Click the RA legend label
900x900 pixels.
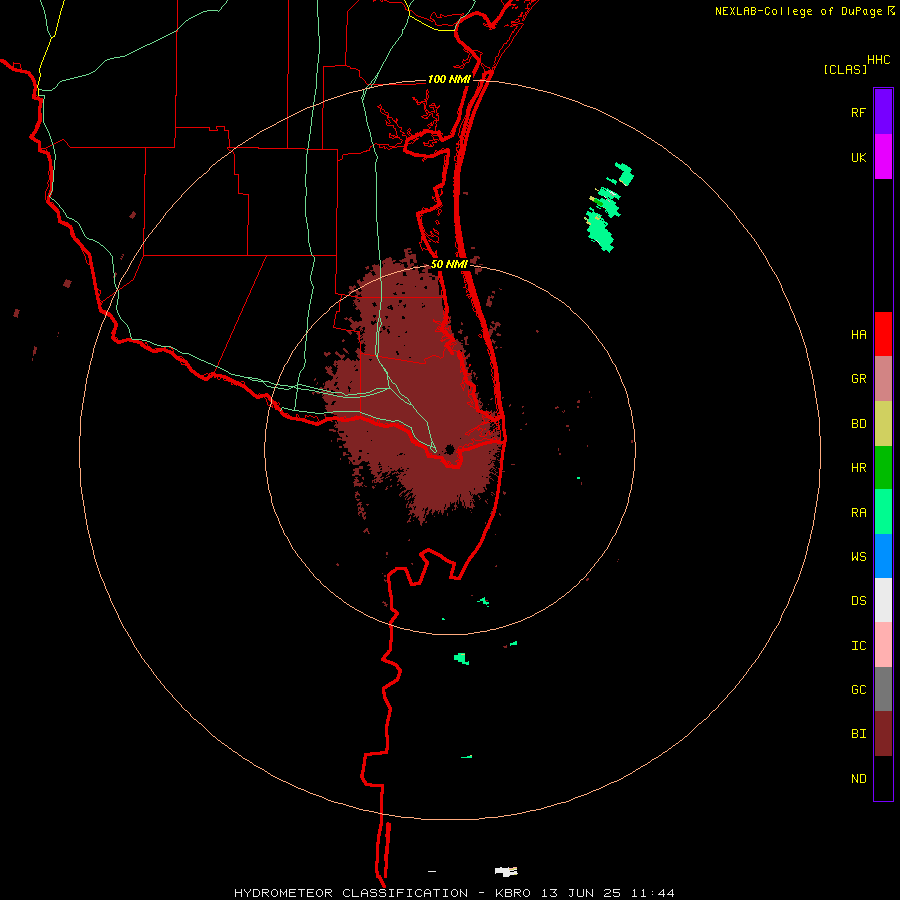click(x=858, y=513)
